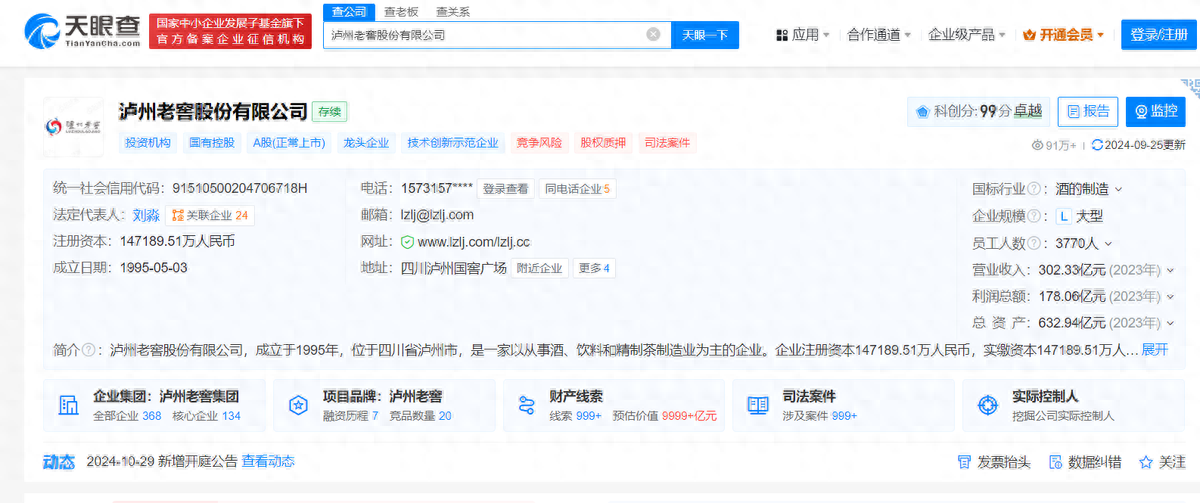Open 核心企业 134 link
This screenshot has width=1200, height=503.
pyautogui.click(x=206, y=416)
